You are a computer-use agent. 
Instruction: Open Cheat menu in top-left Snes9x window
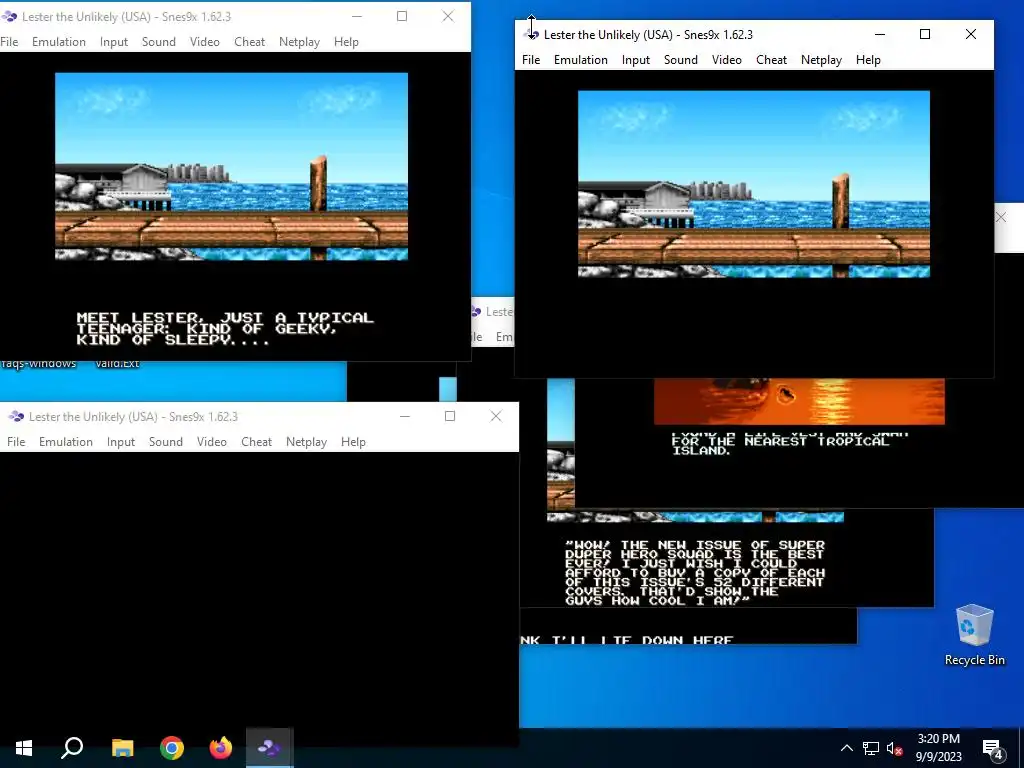[249, 42]
